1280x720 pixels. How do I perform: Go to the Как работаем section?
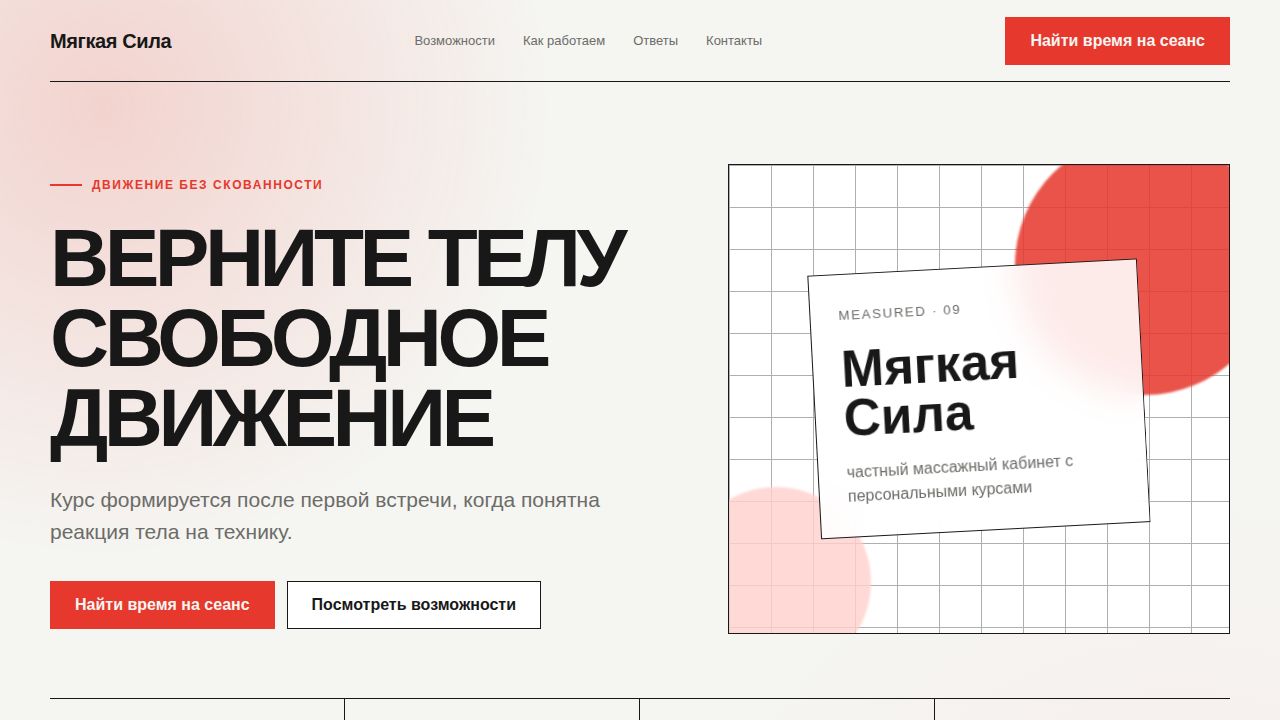point(564,41)
